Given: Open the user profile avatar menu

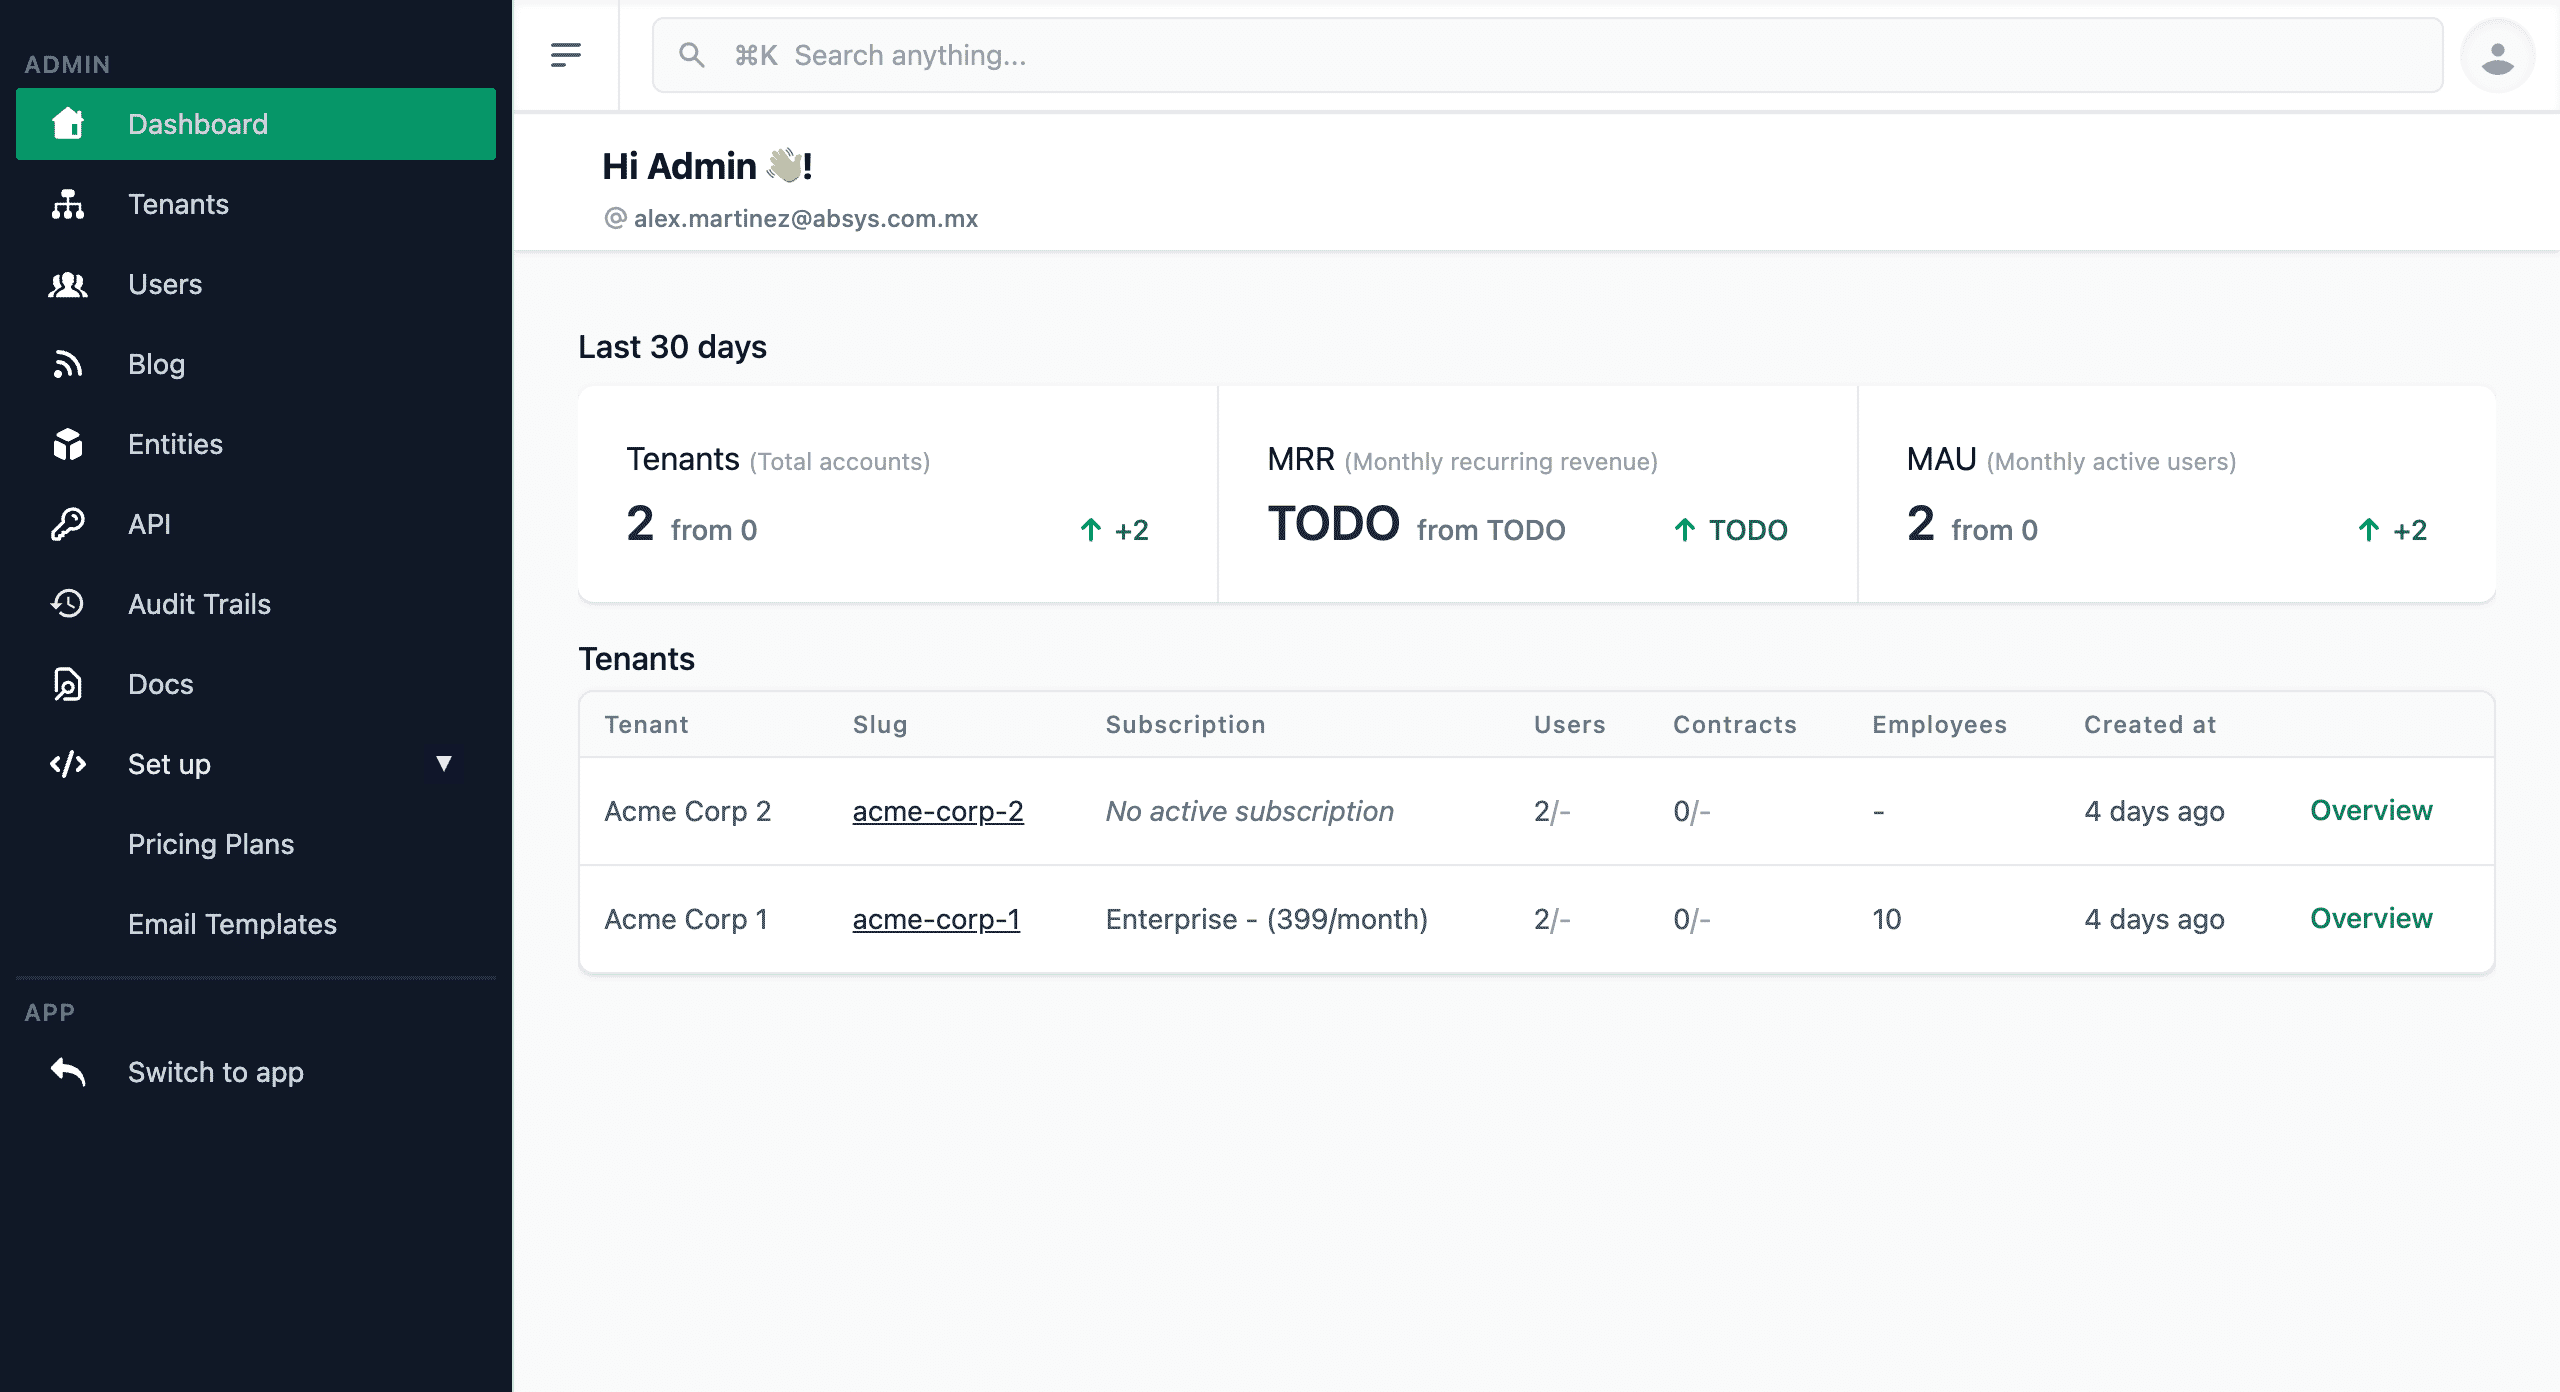Looking at the screenshot, I should 2497,57.
